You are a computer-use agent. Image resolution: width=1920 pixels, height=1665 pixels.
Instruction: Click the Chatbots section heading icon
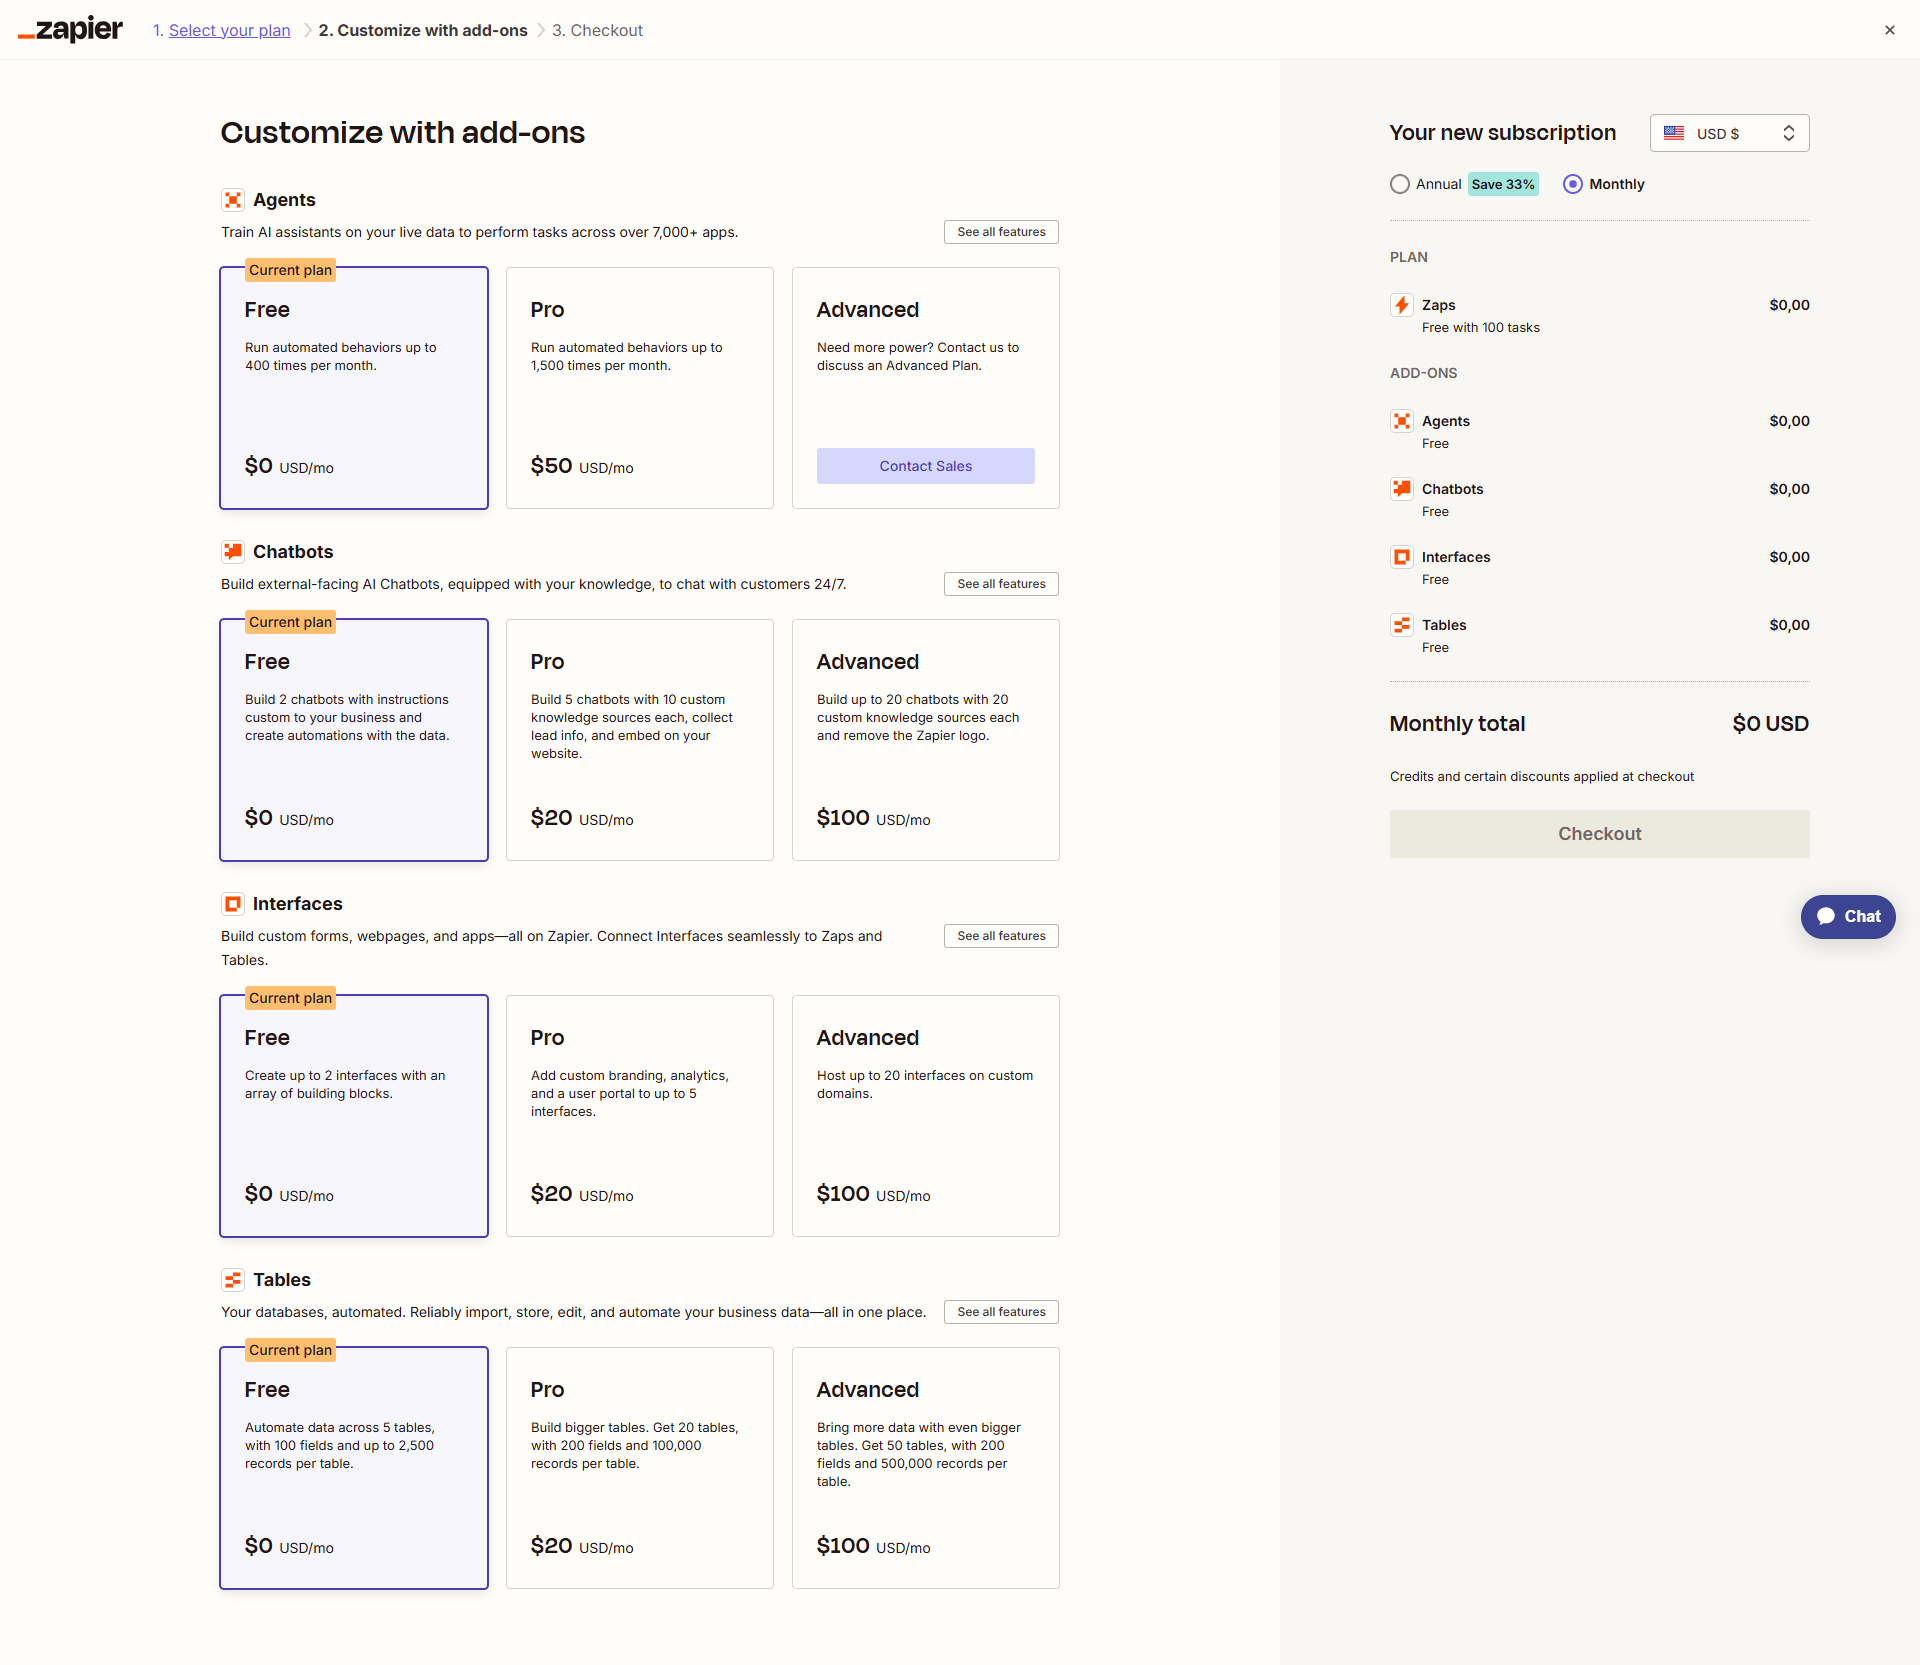[233, 552]
